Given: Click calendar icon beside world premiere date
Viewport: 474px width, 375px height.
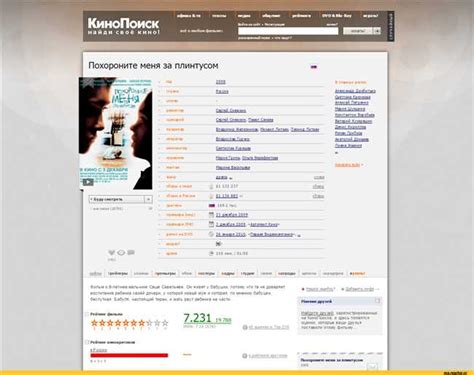Looking at the screenshot, I should (211, 215).
